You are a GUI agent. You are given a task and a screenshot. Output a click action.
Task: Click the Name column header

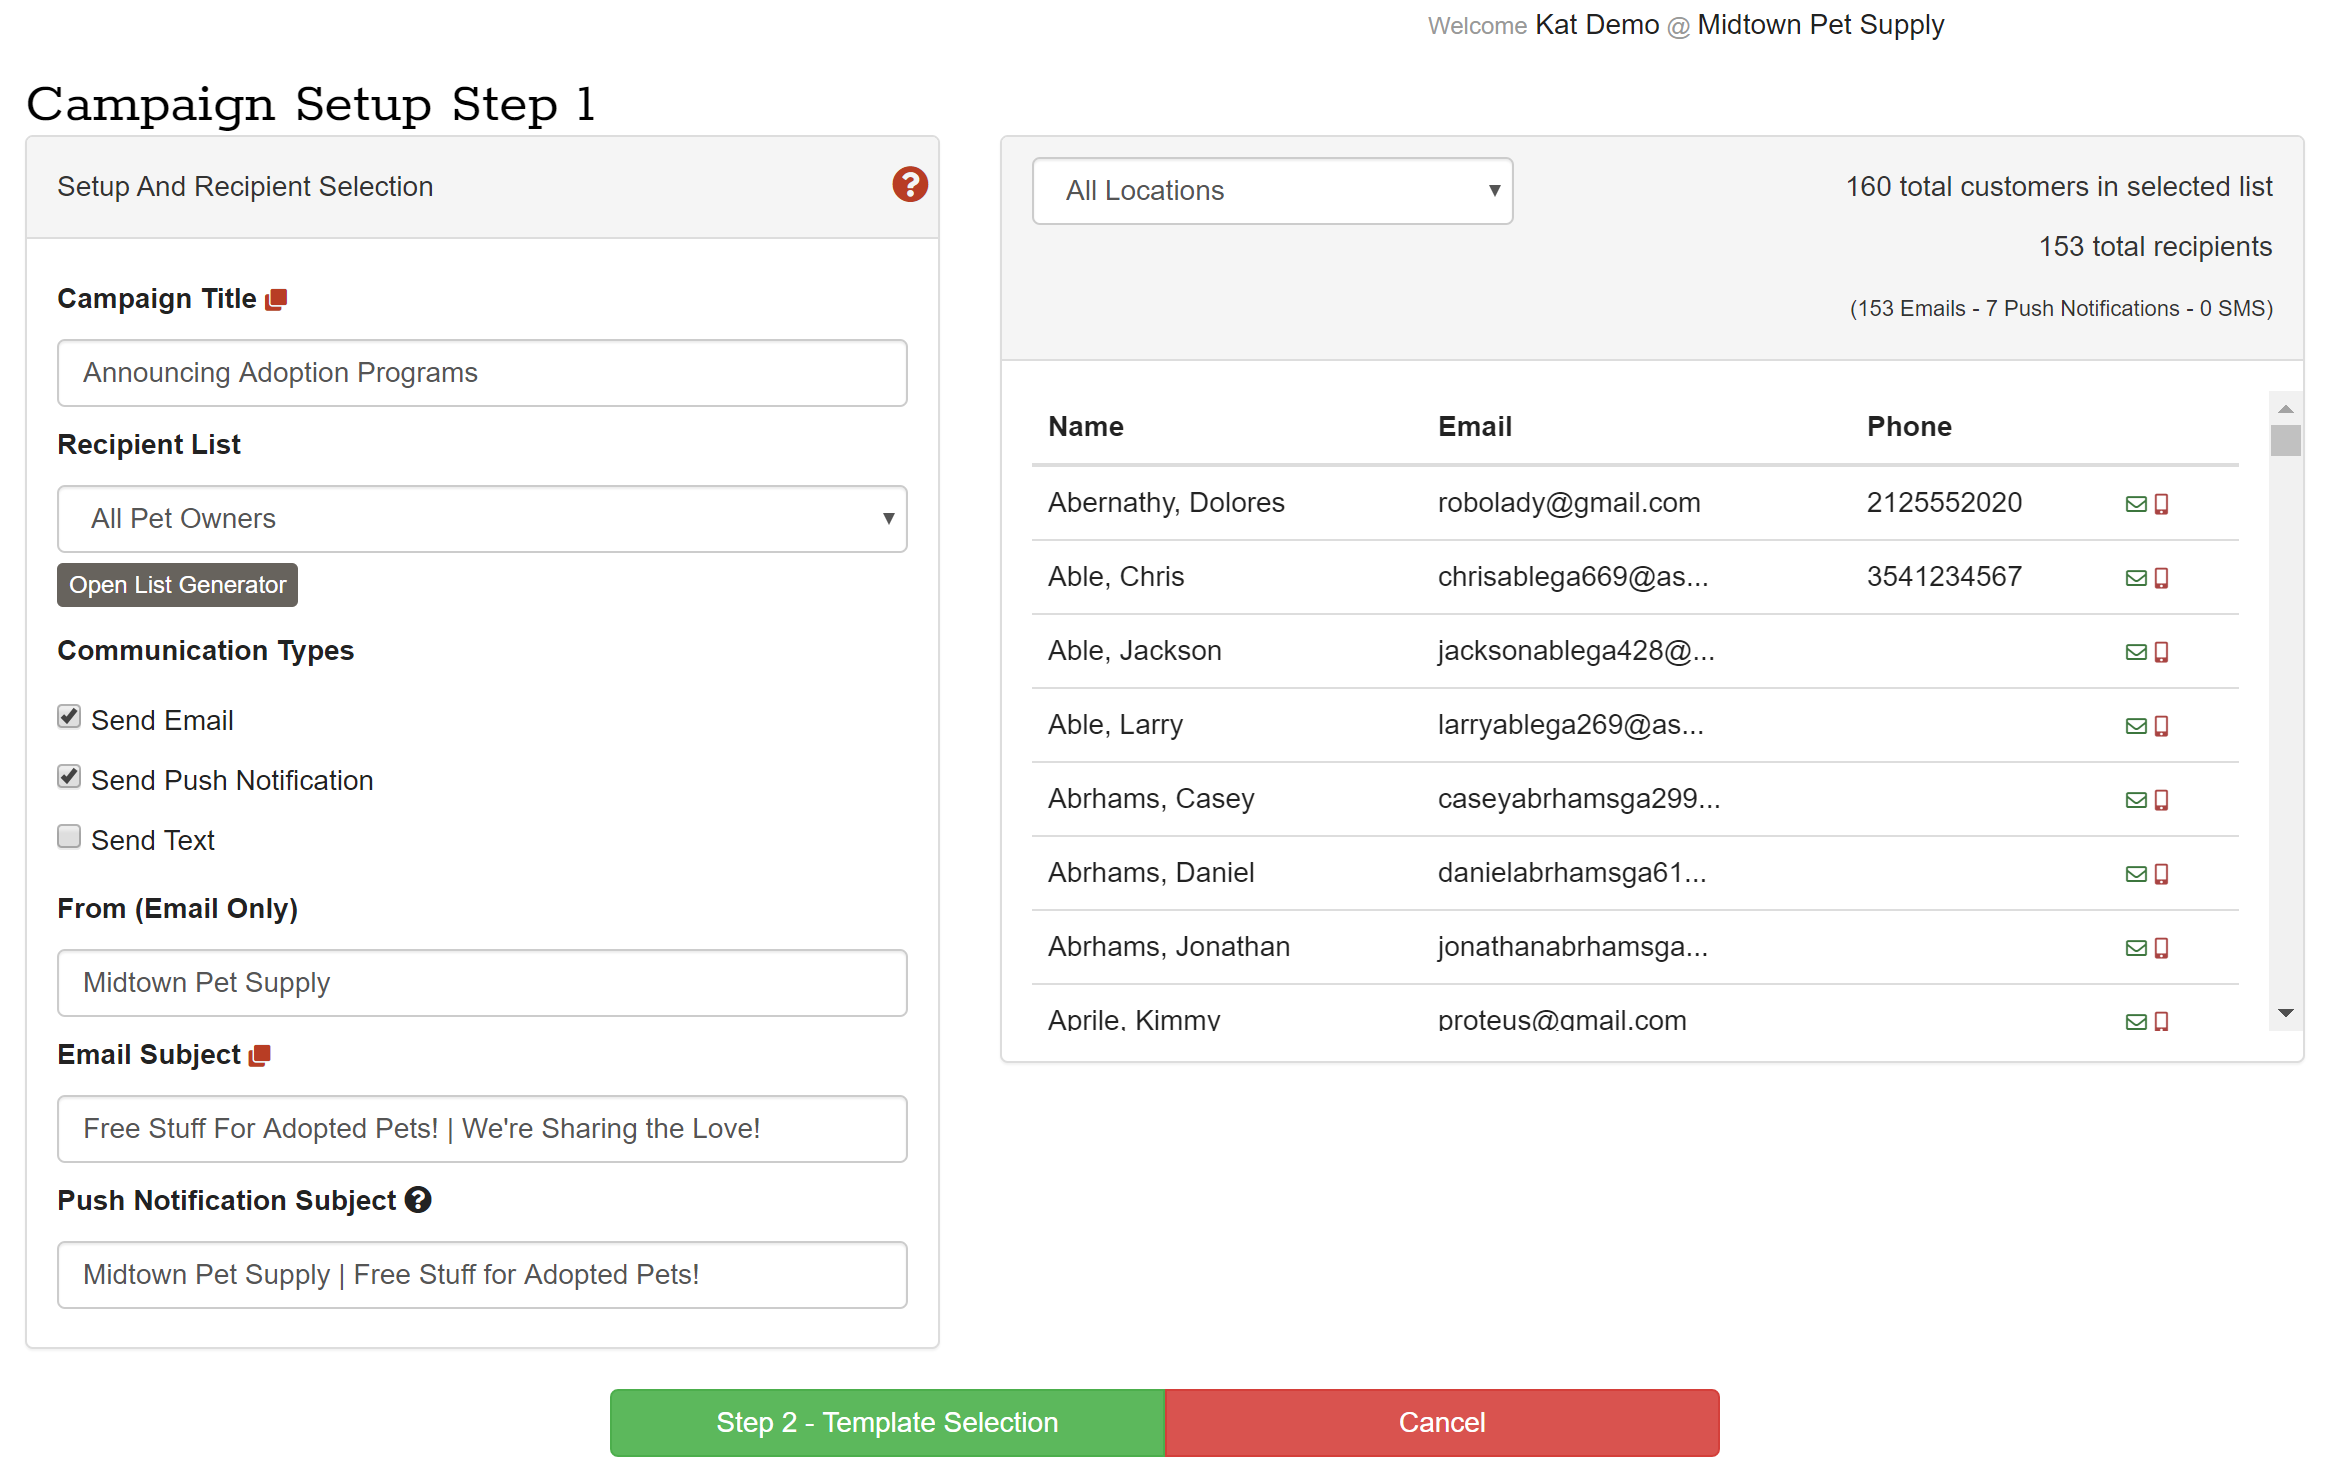(1085, 427)
